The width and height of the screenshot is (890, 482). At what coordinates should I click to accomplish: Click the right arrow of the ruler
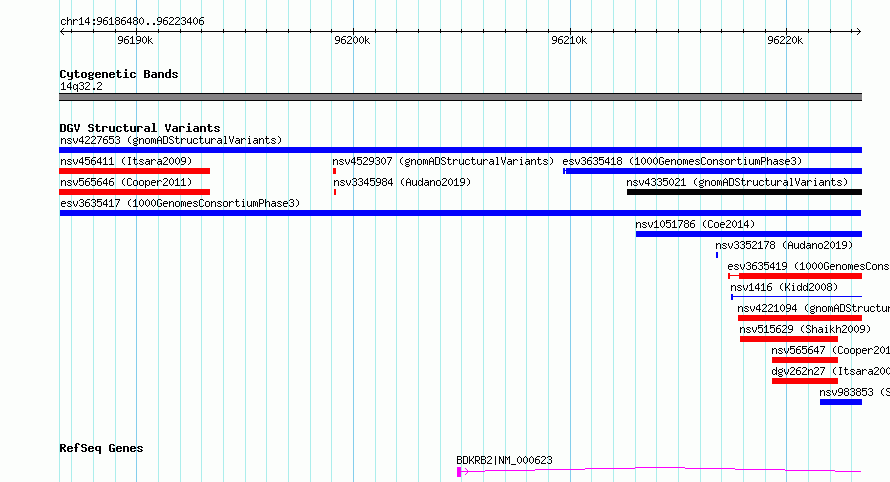pyautogui.click(x=858, y=31)
